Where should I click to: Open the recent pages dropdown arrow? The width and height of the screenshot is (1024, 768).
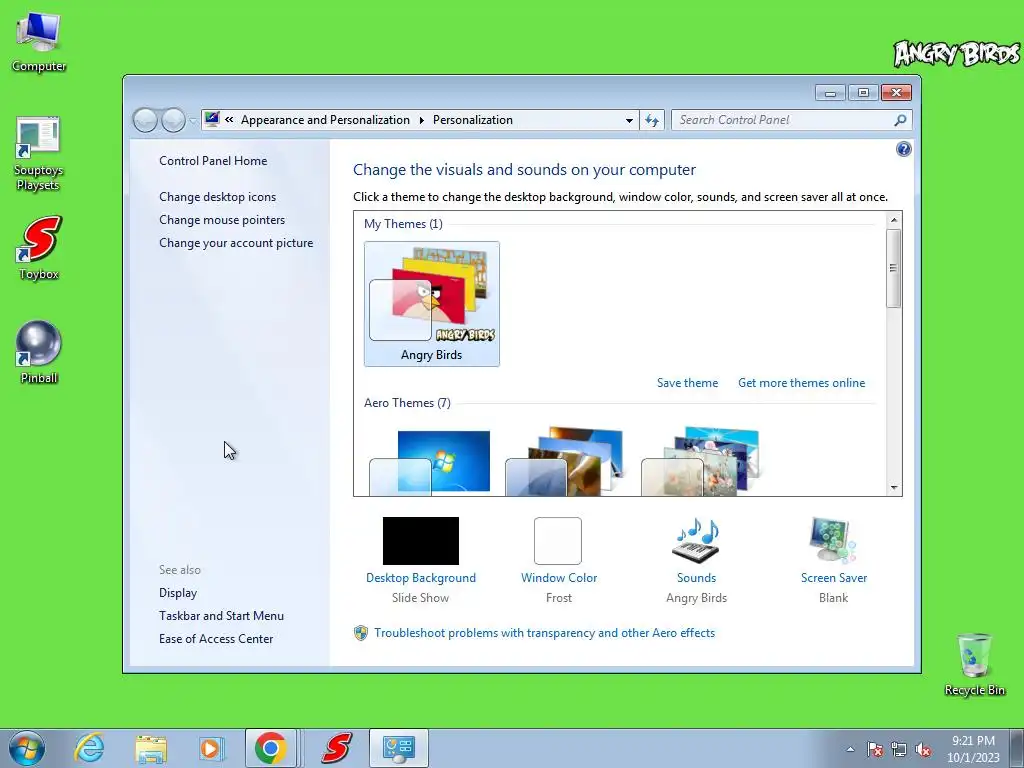[193, 121]
